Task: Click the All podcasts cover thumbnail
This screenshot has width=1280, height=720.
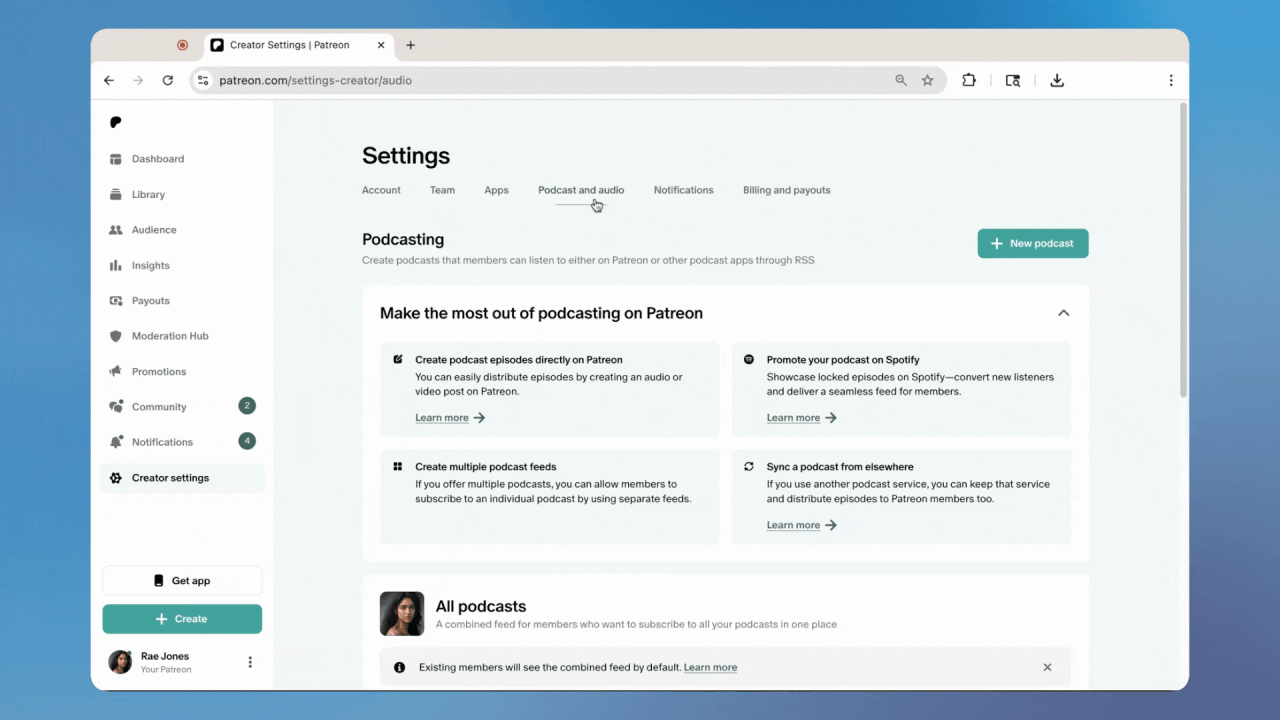Action: (402, 614)
